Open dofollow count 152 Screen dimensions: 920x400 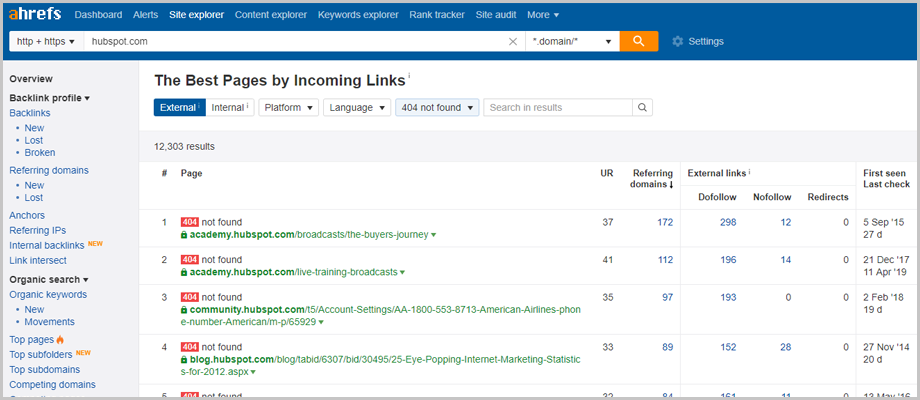pyautogui.click(x=728, y=347)
